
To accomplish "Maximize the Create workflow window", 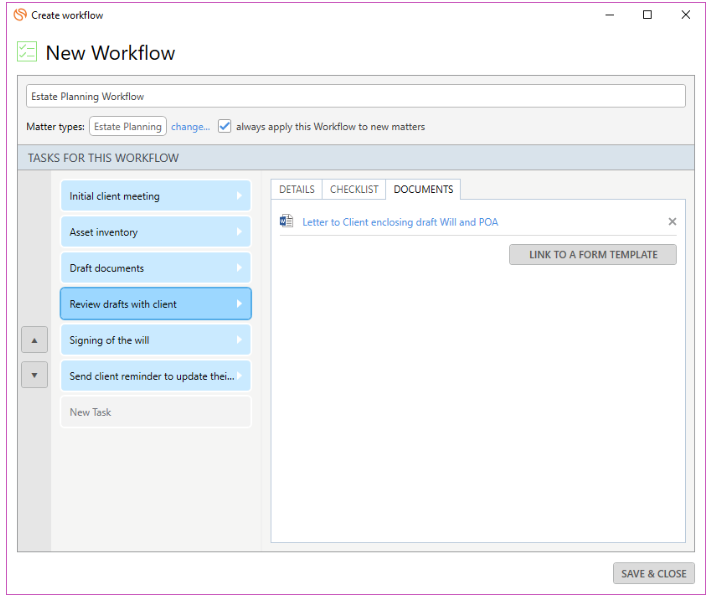I will 647,15.
